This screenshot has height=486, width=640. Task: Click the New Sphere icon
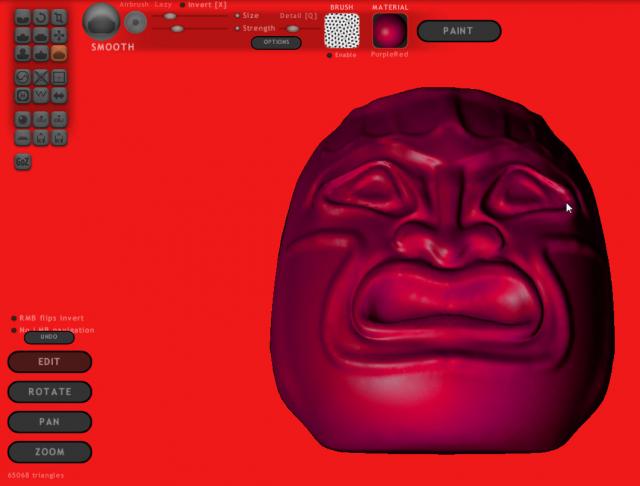coord(23,118)
